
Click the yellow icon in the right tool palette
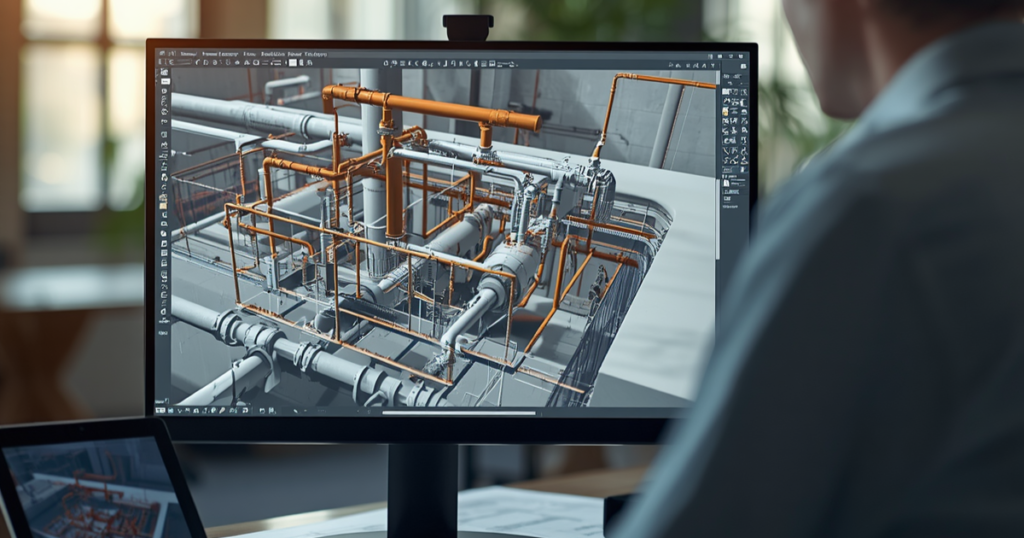725,111
